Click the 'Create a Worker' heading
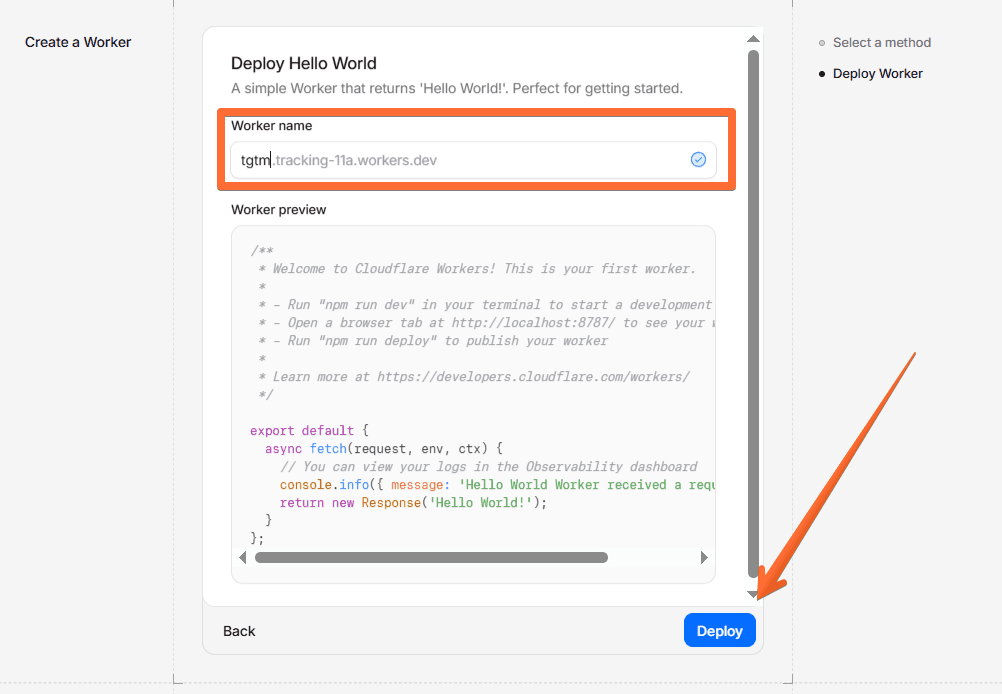The height and width of the screenshot is (694, 1002). point(78,42)
